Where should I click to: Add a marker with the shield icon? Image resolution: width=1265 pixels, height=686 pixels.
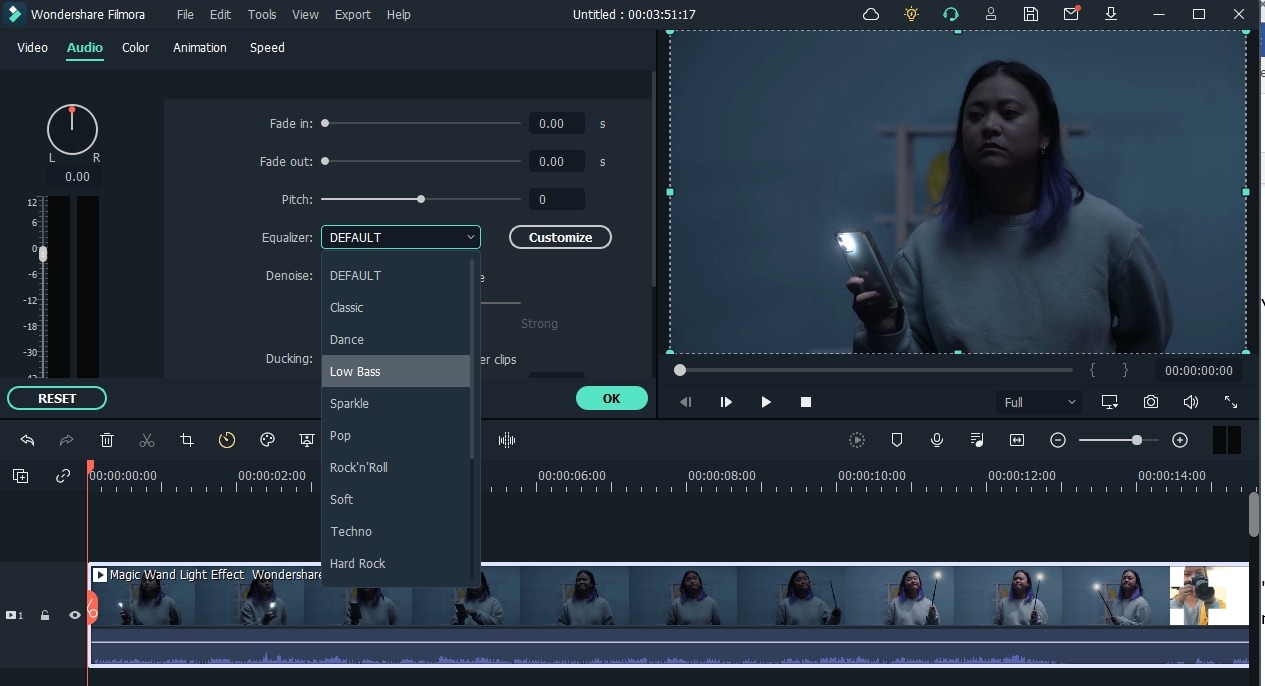coord(897,440)
